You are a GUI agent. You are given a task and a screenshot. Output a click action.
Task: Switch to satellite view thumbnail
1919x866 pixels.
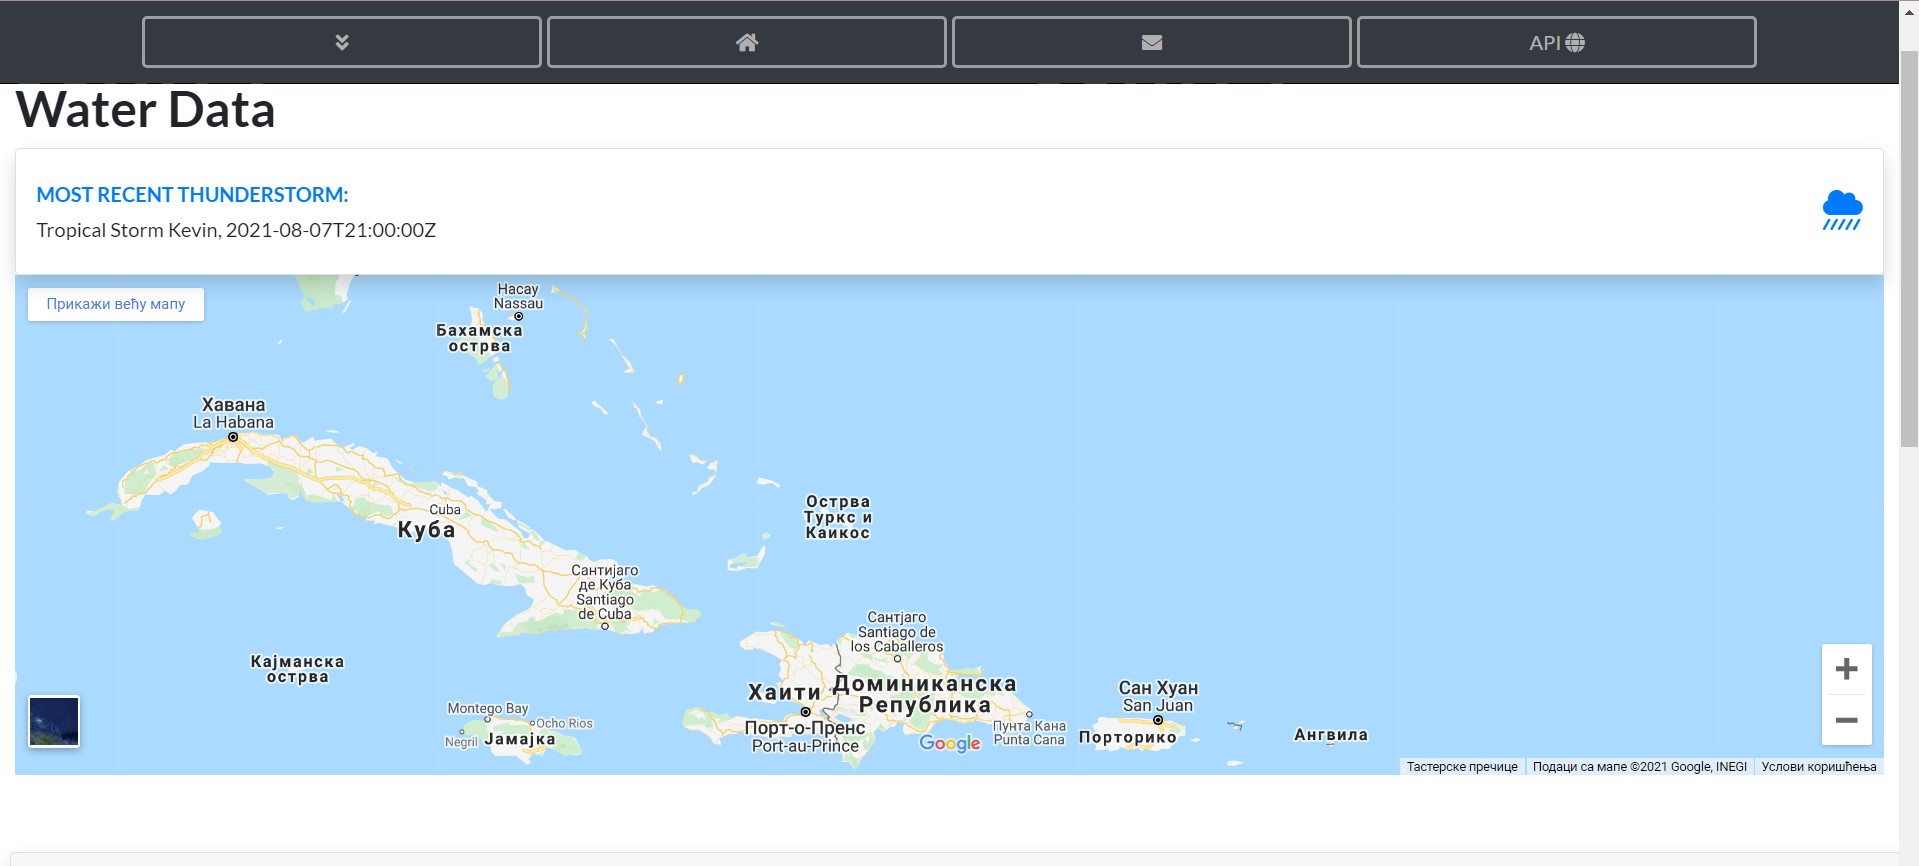[x=54, y=721]
